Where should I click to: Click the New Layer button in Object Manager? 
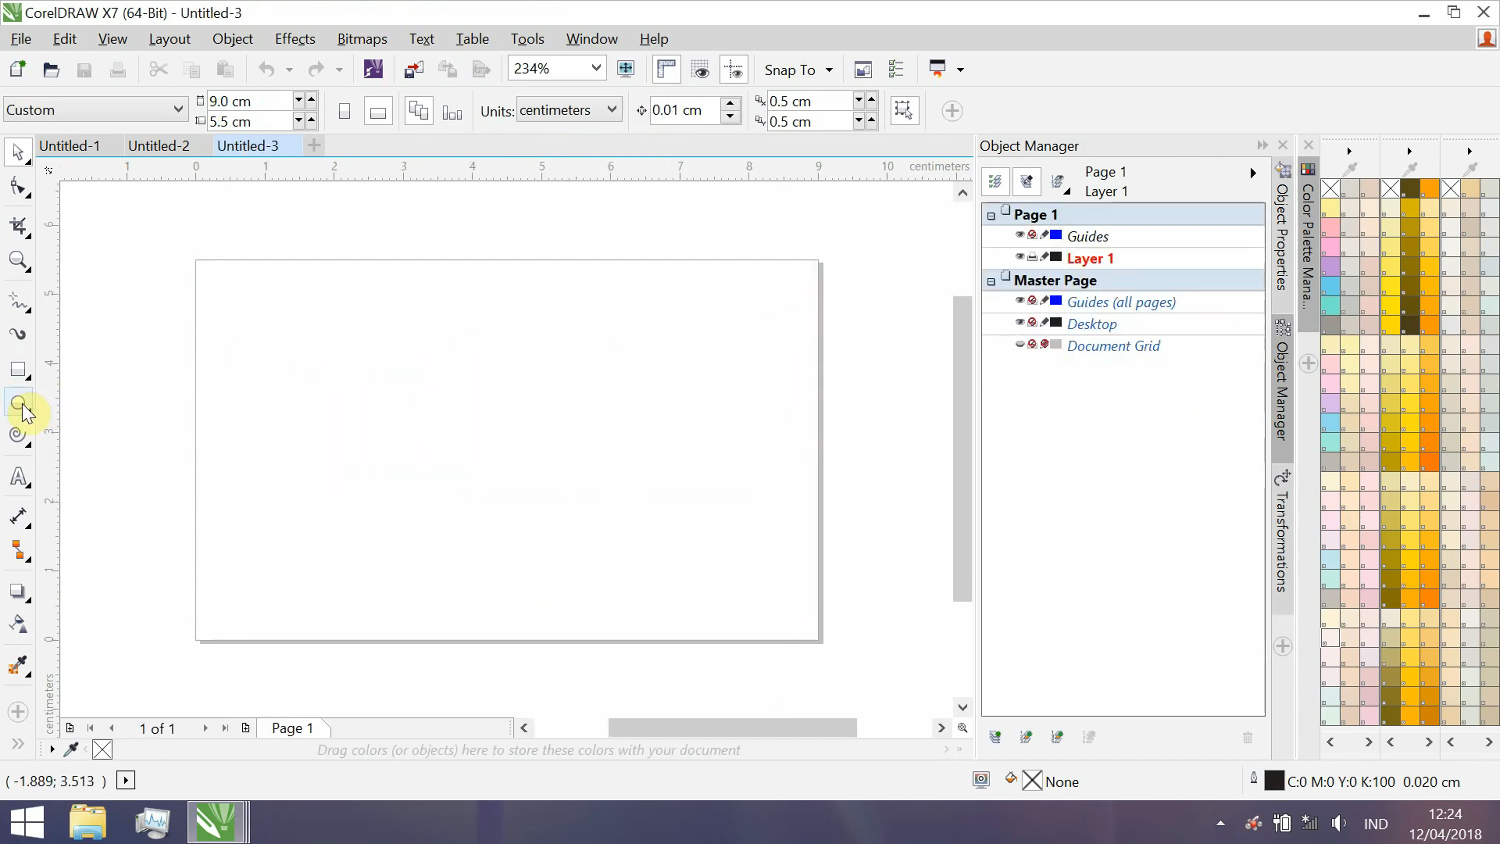pos(995,737)
